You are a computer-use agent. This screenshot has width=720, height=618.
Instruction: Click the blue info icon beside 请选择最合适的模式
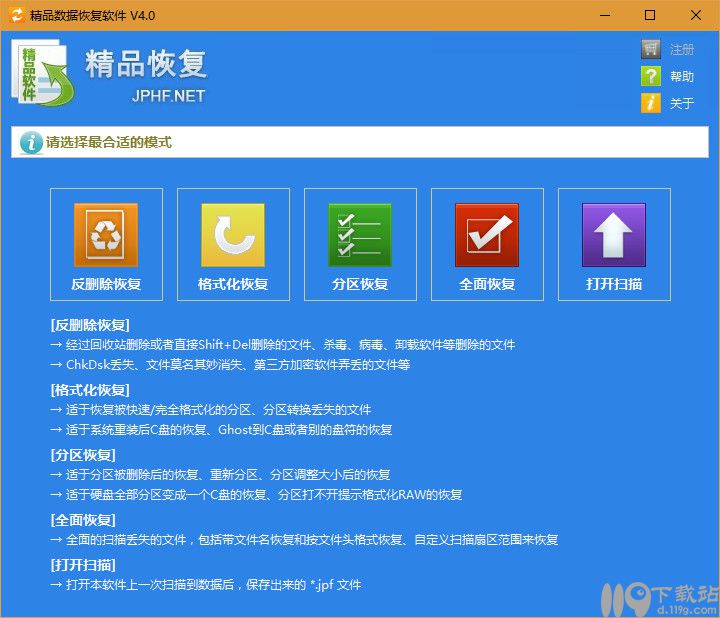click(x=31, y=142)
